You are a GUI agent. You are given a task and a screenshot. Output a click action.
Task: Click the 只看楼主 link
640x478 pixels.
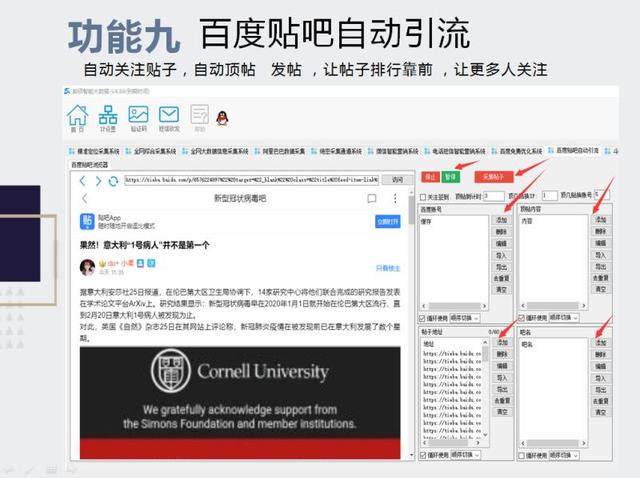388,268
